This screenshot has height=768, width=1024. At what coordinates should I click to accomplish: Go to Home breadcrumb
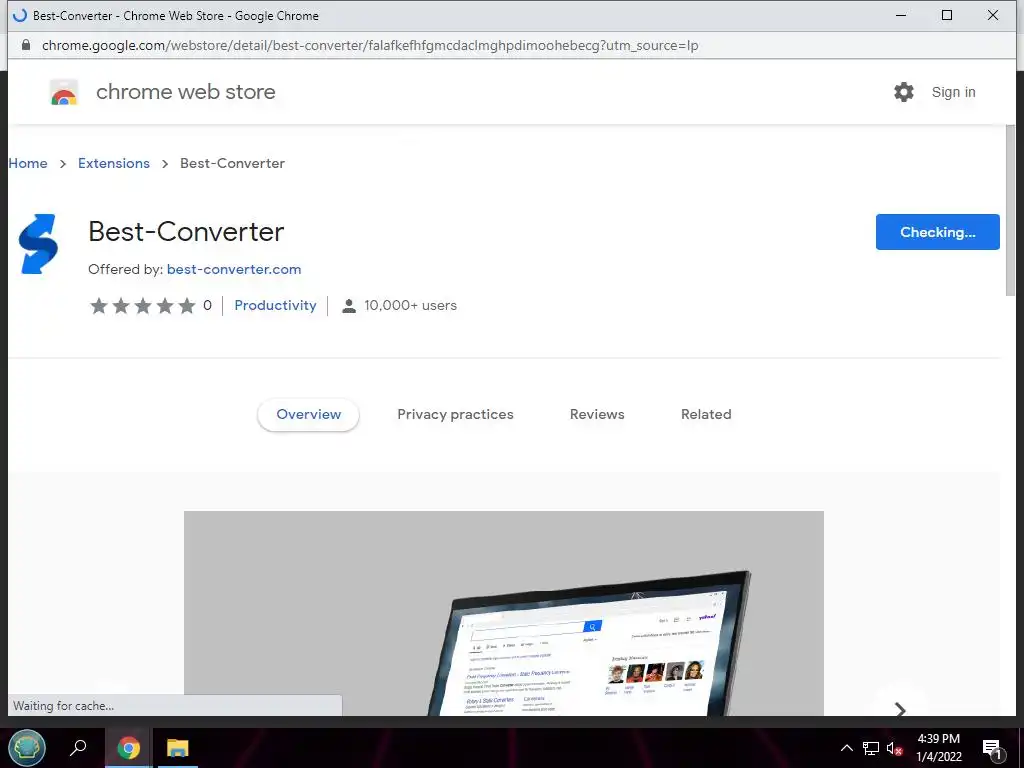28,163
